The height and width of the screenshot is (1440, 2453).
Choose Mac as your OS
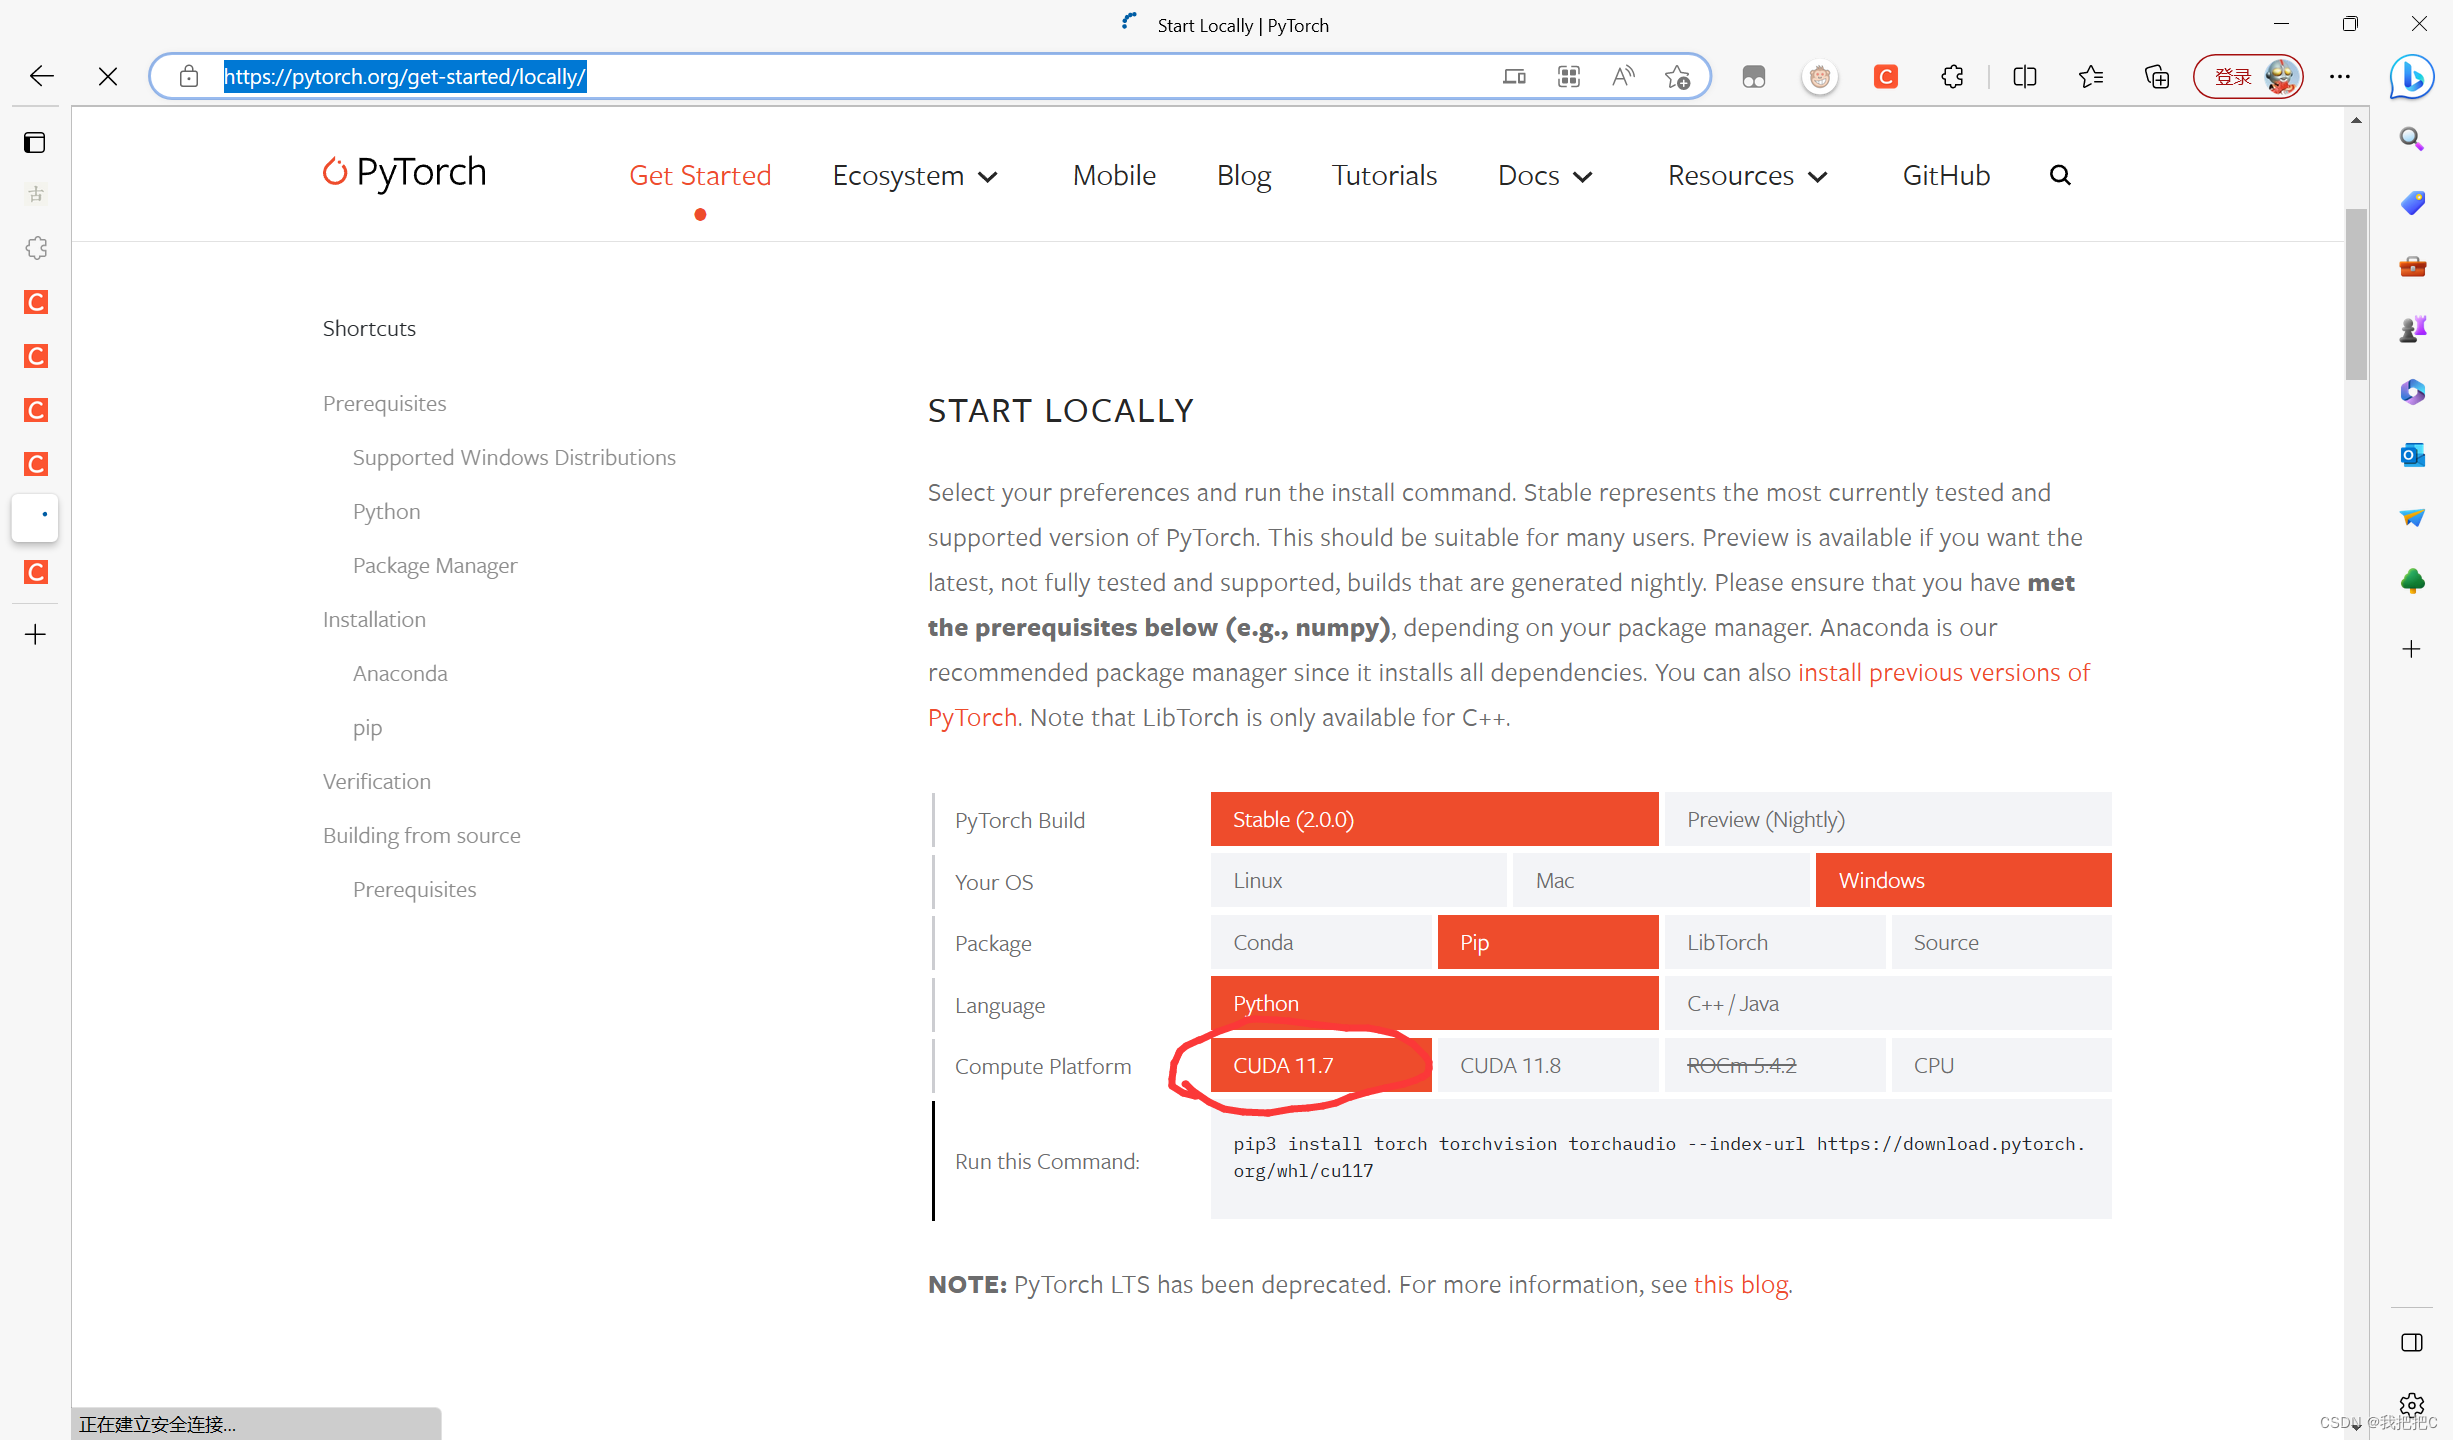(x=1661, y=880)
